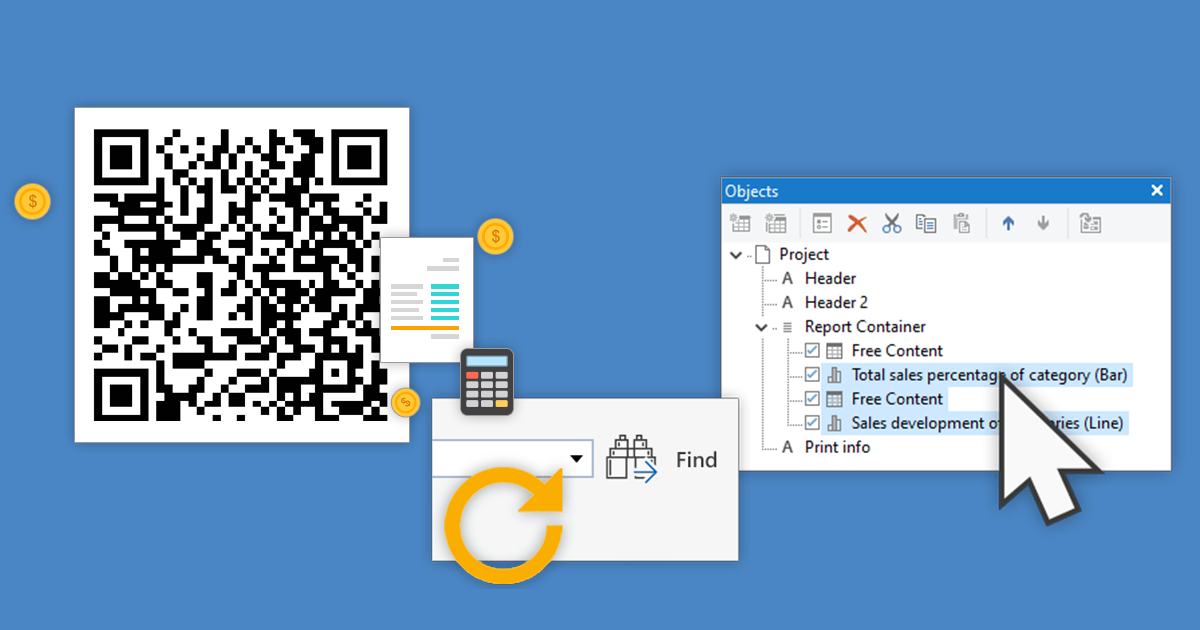Click the Objects panel title

[751, 191]
